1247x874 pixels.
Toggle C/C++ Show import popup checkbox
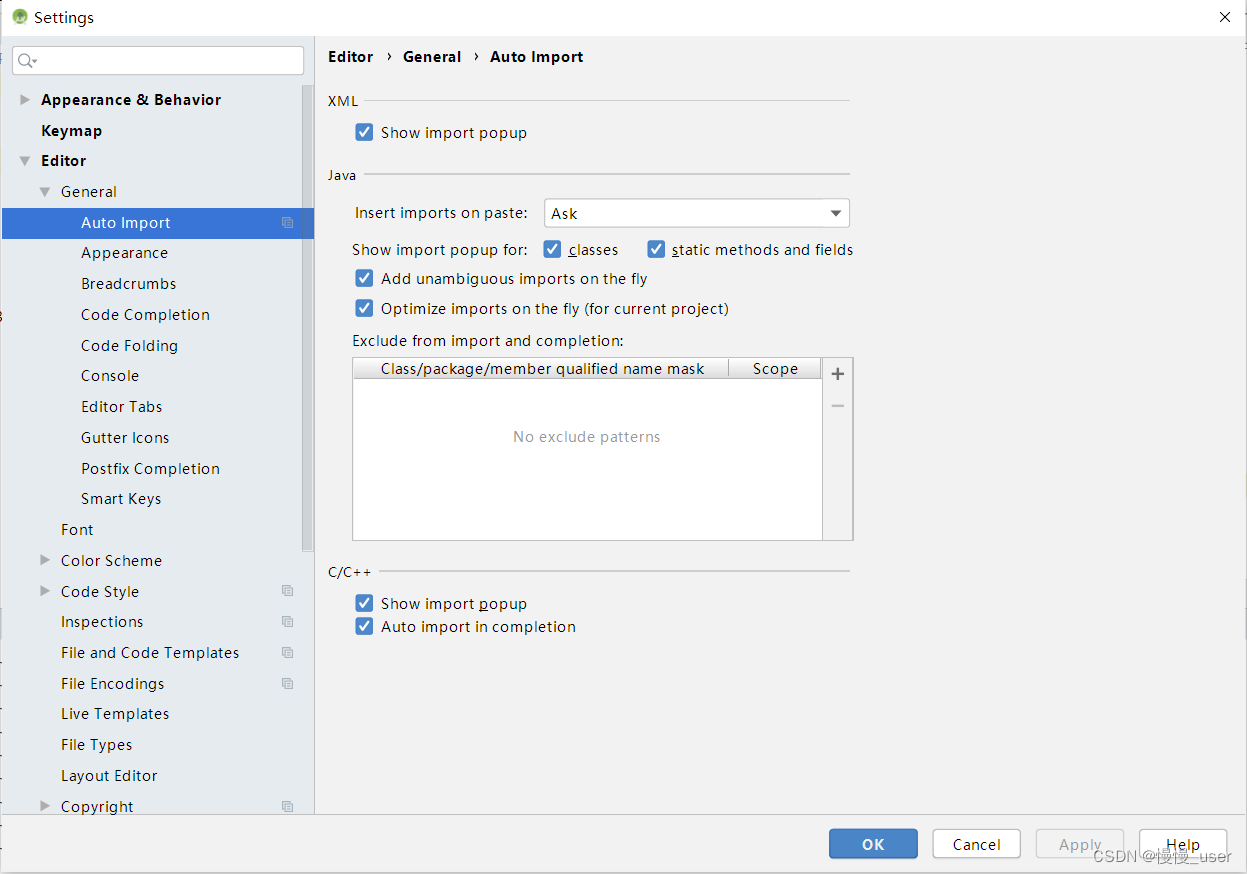[x=364, y=603]
